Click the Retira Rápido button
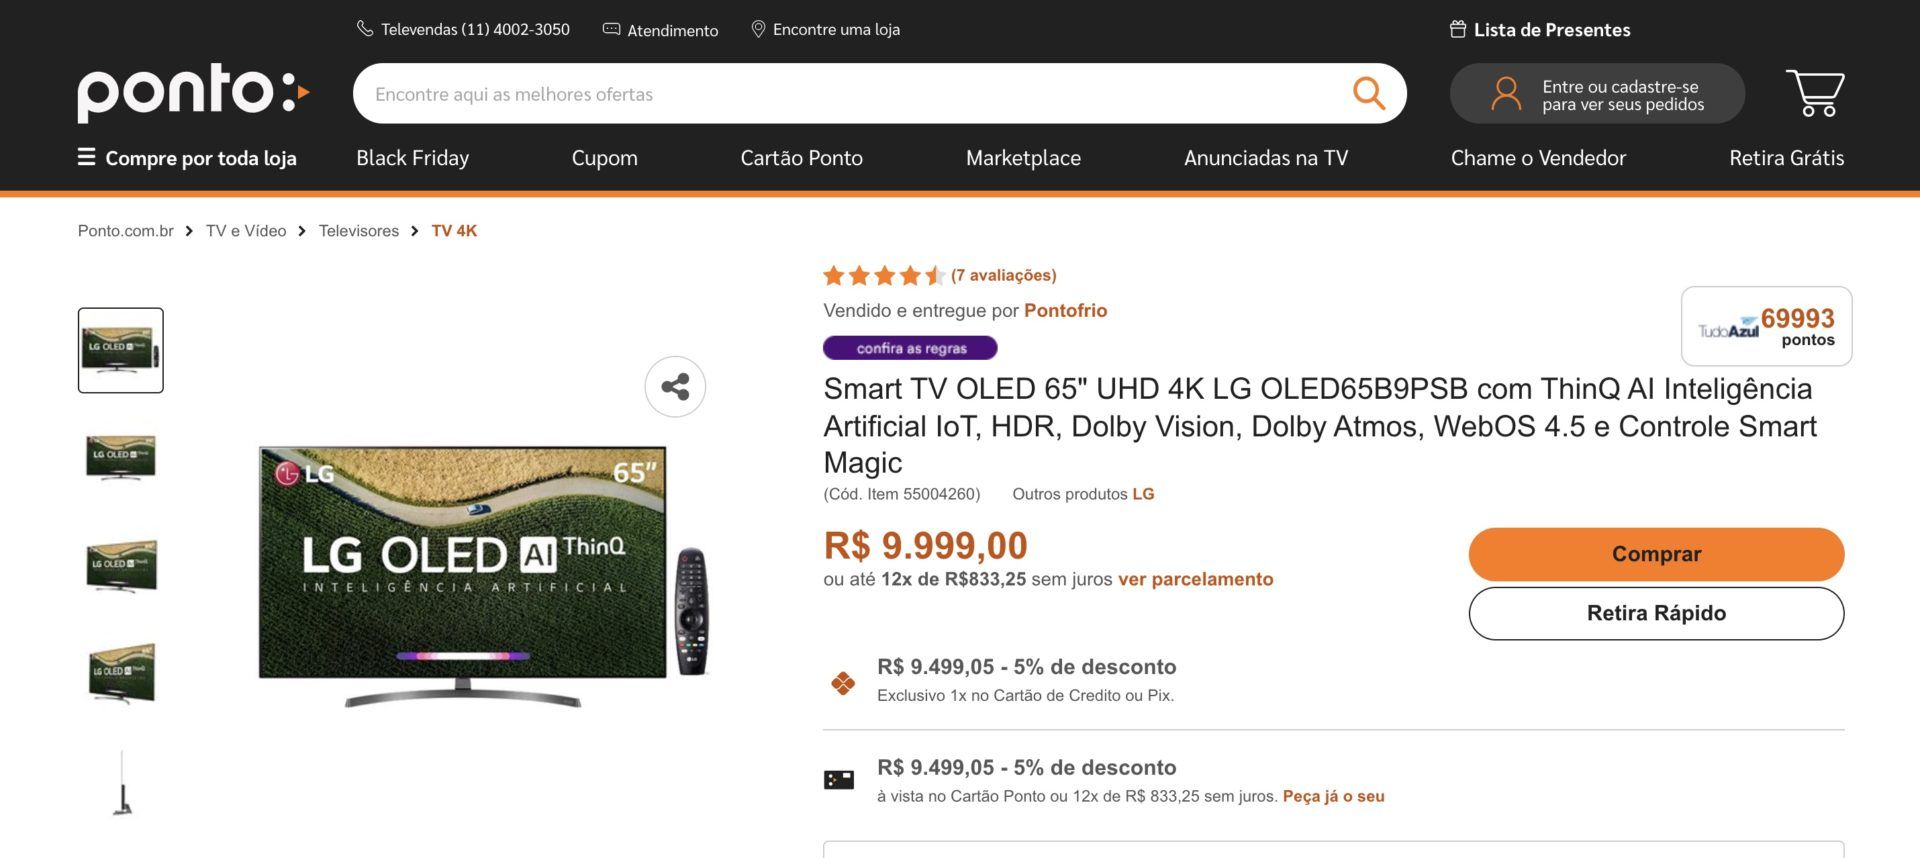1920x858 pixels. click(x=1656, y=613)
